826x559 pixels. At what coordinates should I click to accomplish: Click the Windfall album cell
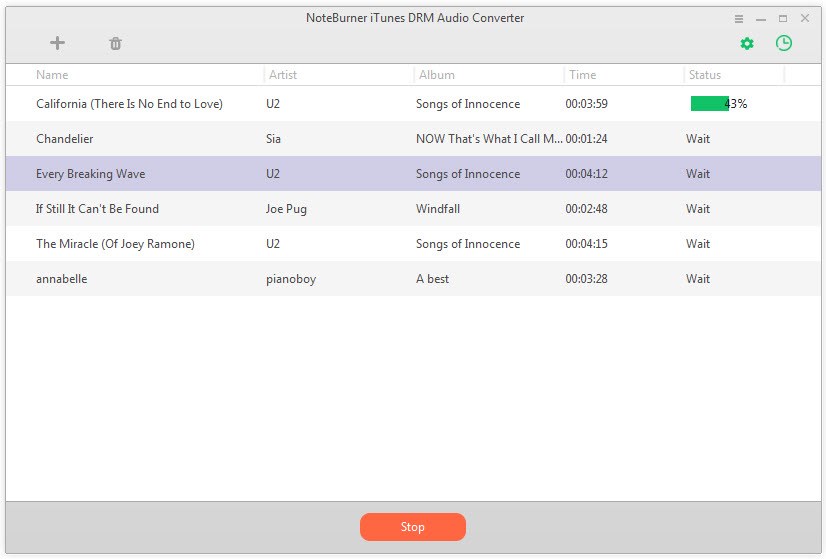pyautogui.click(x=438, y=209)
